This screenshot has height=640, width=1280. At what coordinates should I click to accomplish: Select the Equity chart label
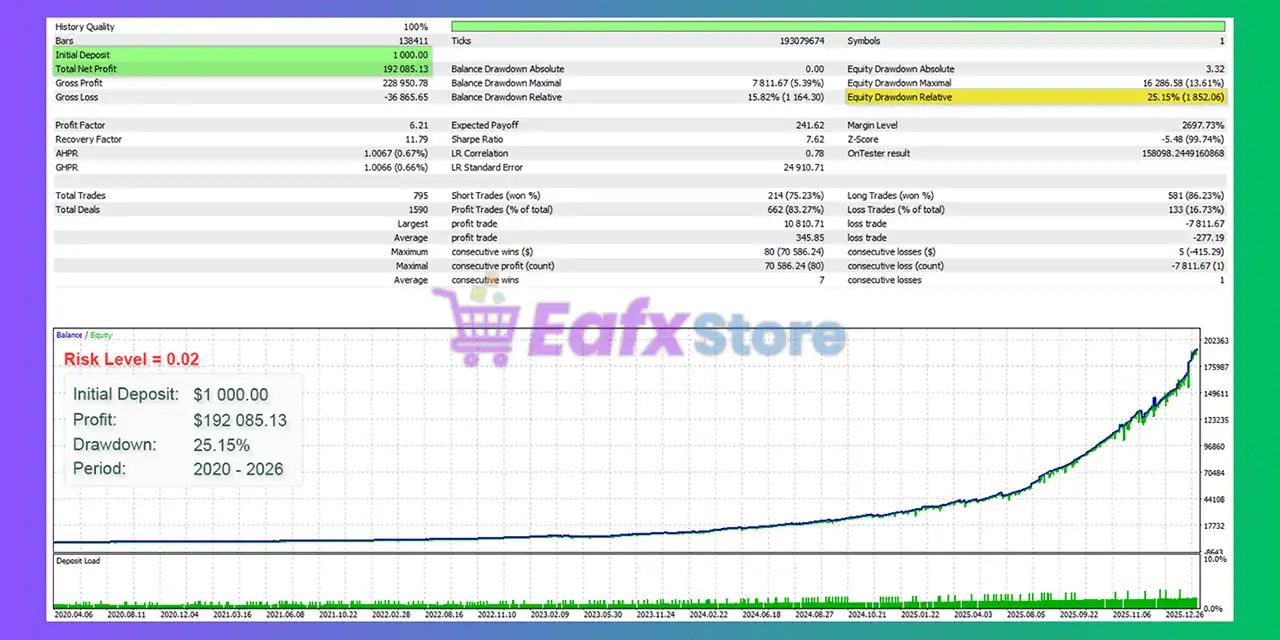(x=100, y=334)
